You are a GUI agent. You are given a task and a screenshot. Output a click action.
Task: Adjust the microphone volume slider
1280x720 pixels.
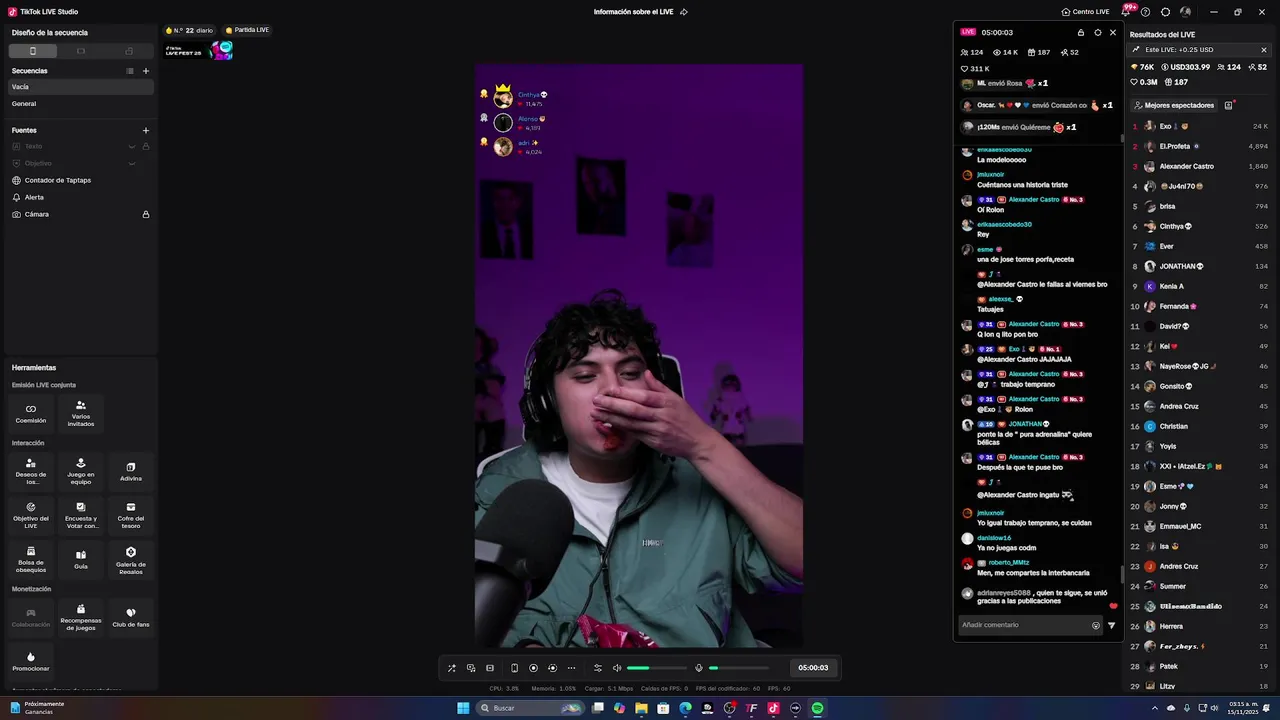coord(739,668)
